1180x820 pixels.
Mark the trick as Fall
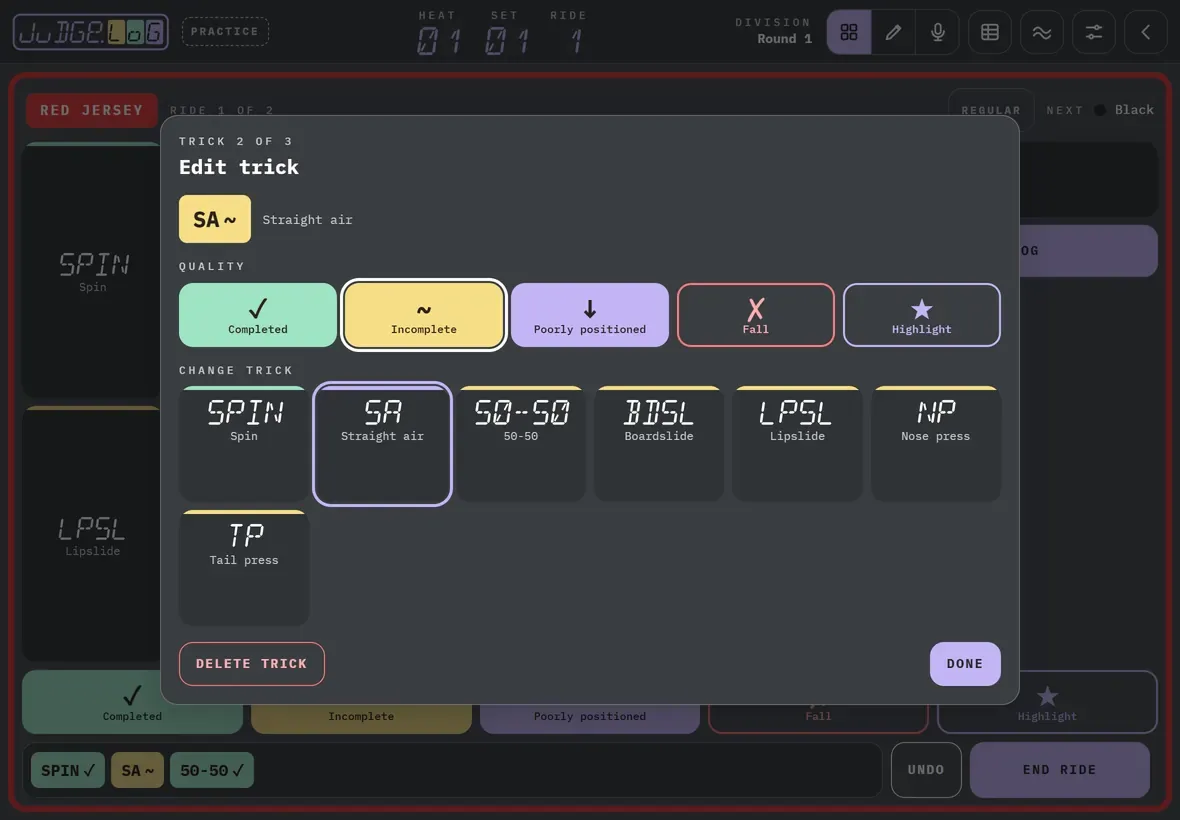756,315
